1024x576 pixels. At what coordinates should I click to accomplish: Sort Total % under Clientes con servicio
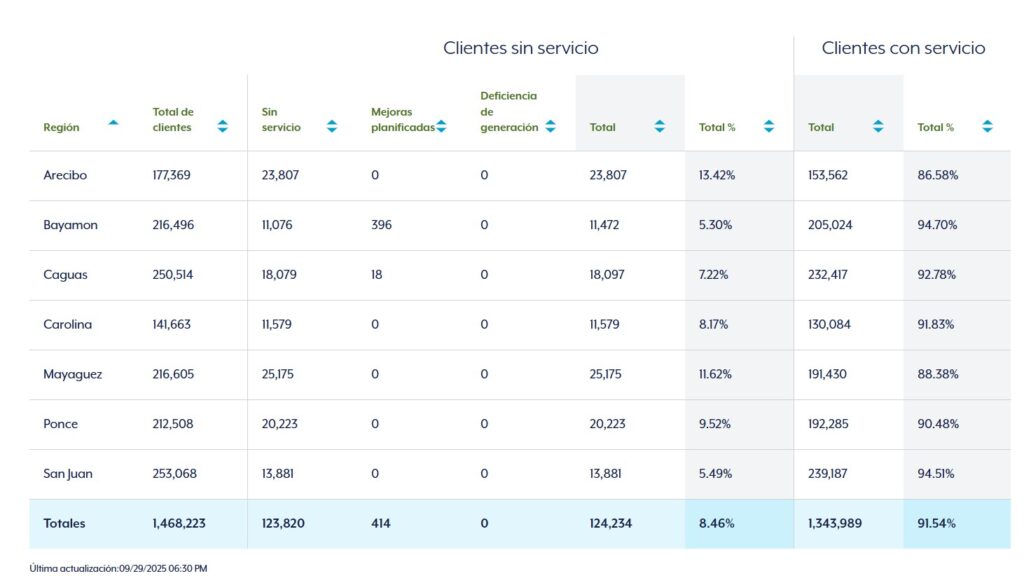tap(987, 127)
